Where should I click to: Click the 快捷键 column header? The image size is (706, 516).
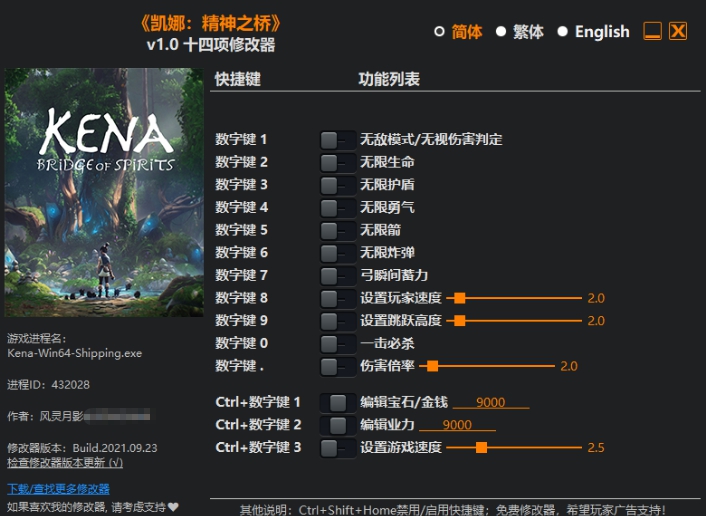click(238, 79)
